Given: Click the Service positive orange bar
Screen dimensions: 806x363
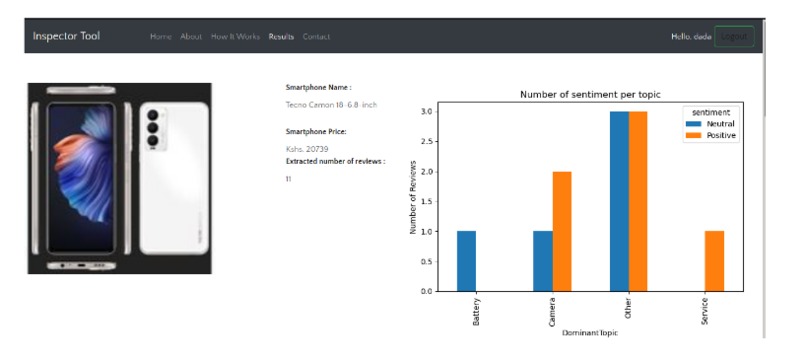Looking at the screenshot, I should pyautogui.click(x=715, y=261).
